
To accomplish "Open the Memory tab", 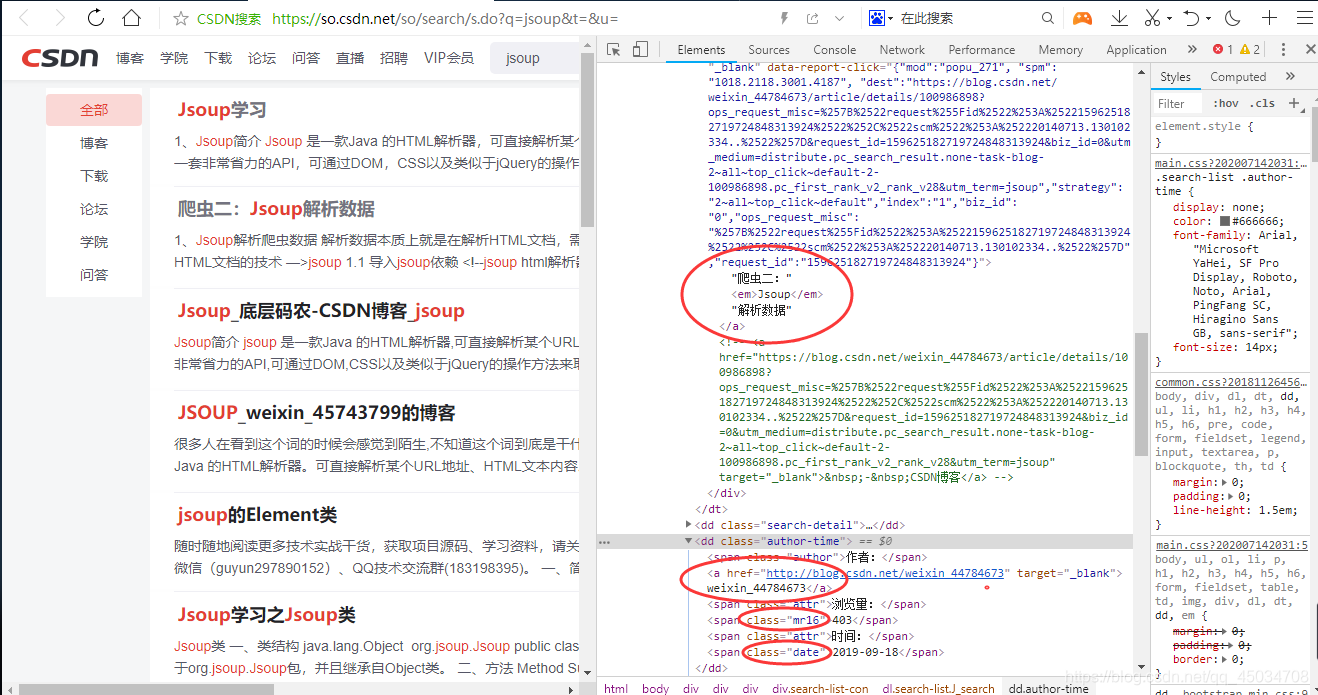I will click(1060, 49).
